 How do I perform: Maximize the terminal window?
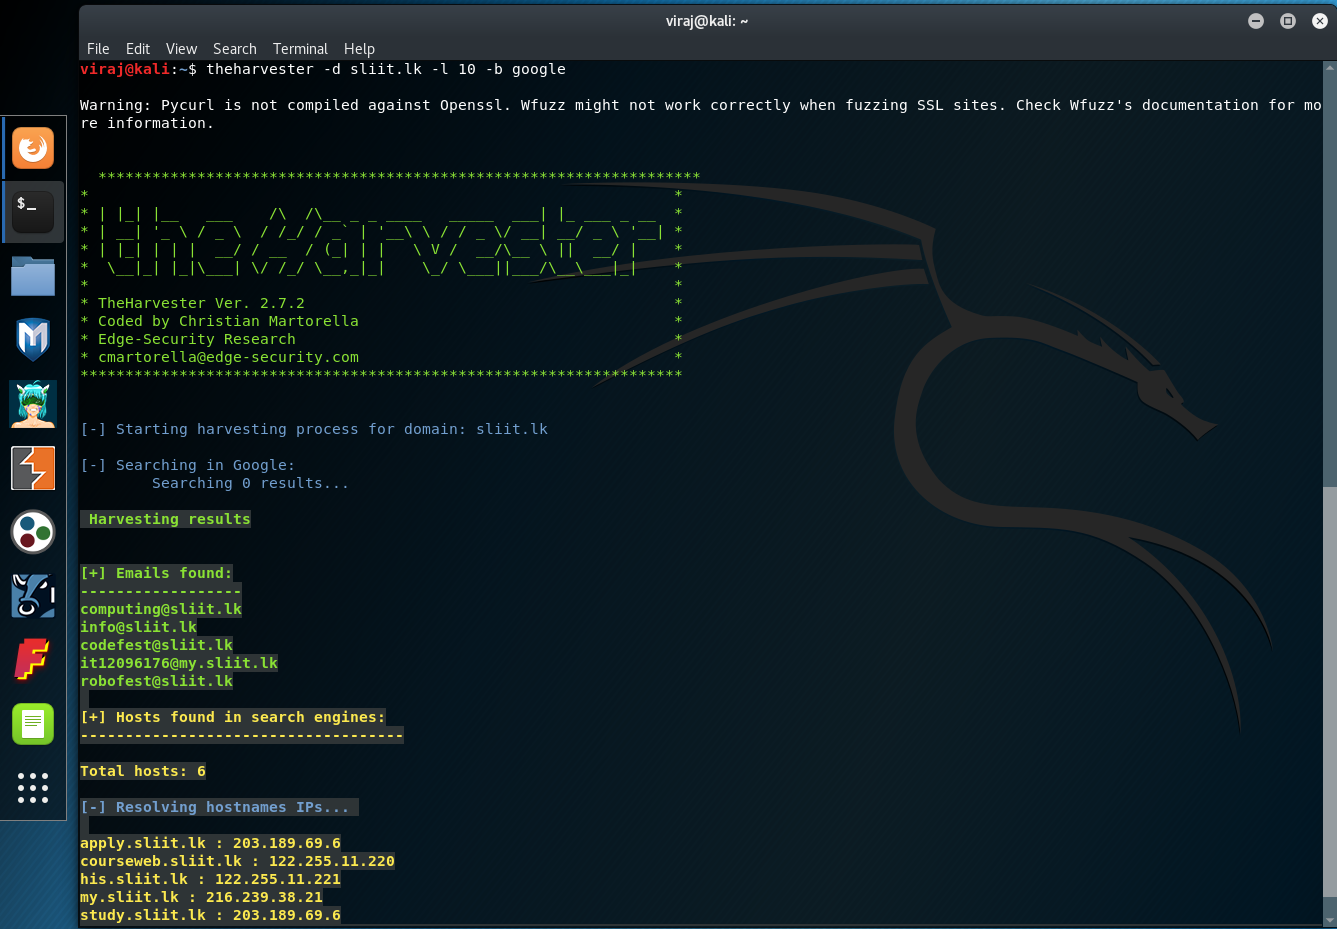[x=1288, y=21]
